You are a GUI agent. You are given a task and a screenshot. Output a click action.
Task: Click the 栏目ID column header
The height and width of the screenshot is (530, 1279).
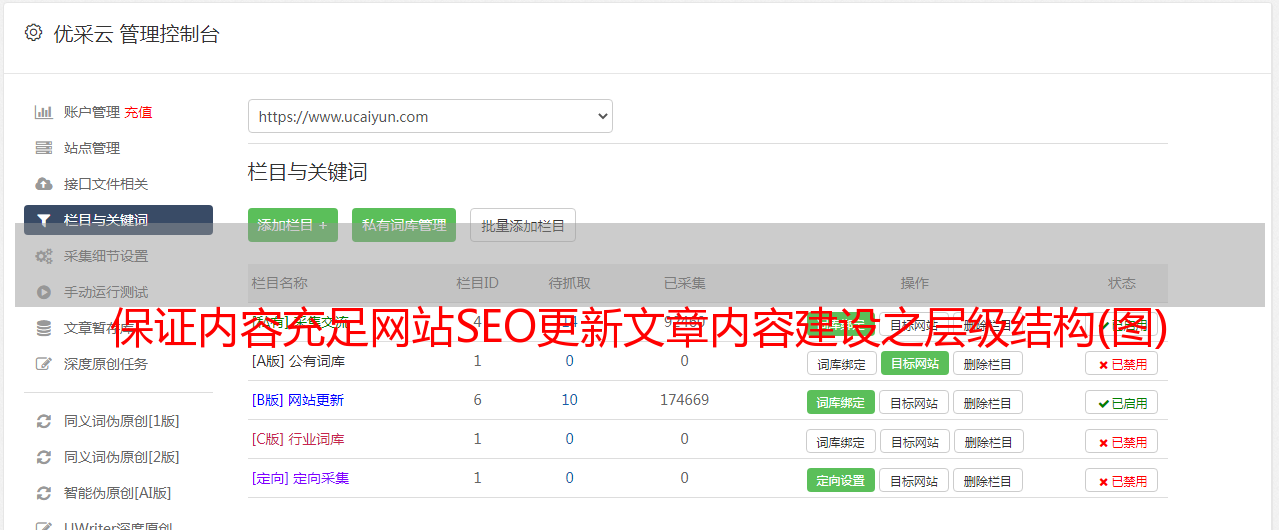[478, 283]
